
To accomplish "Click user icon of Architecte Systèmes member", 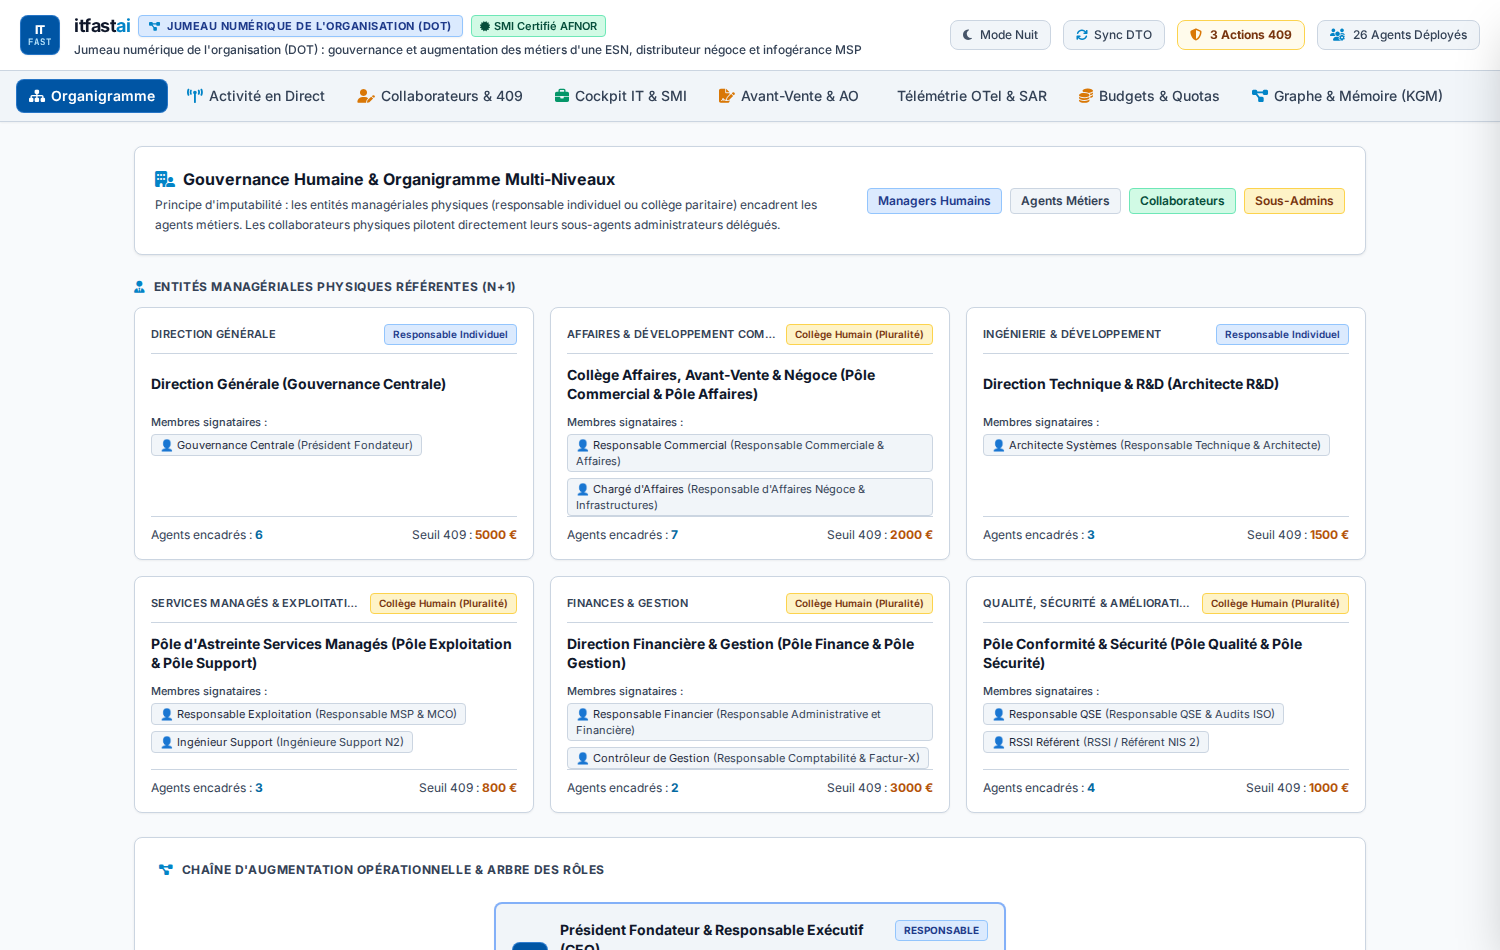I will [x=999, y=446].
